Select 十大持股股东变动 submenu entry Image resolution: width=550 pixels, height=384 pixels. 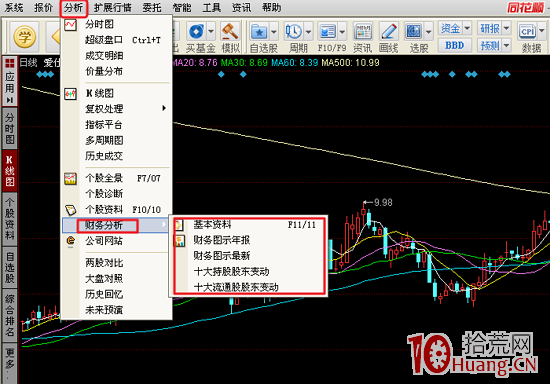click(x=249, y=272)
